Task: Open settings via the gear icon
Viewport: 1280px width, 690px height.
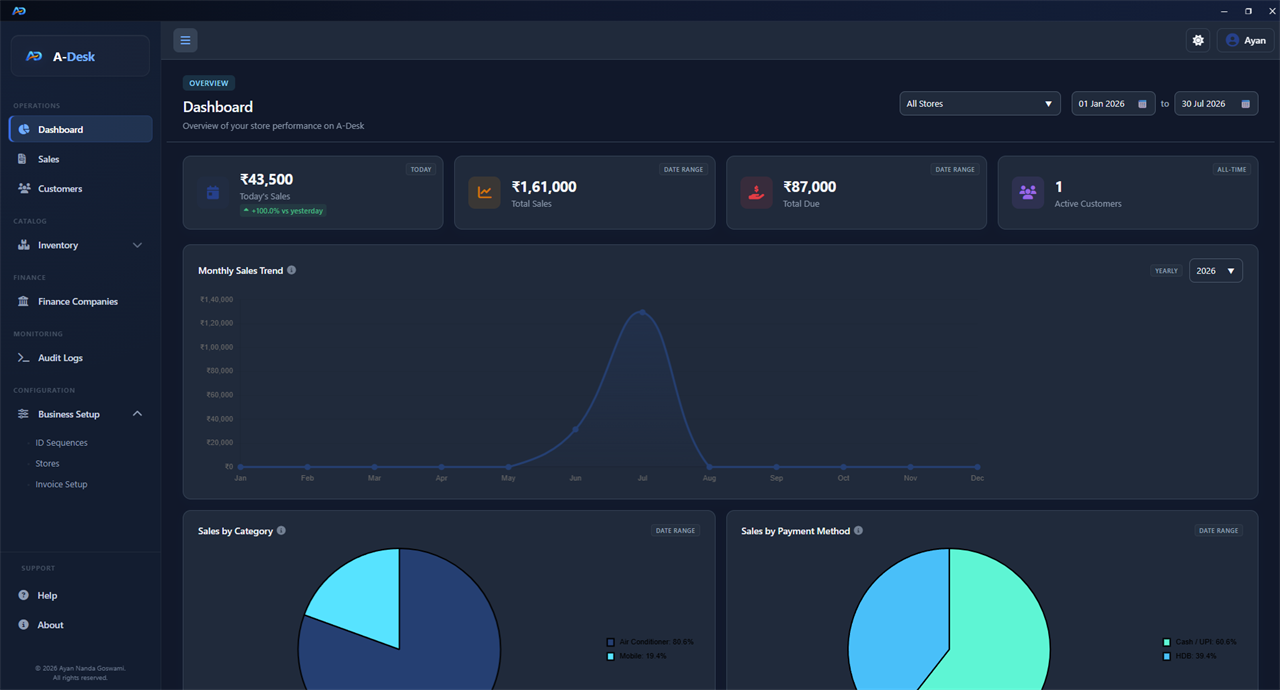Action: pyautogui.click(x=1198, y=40)
